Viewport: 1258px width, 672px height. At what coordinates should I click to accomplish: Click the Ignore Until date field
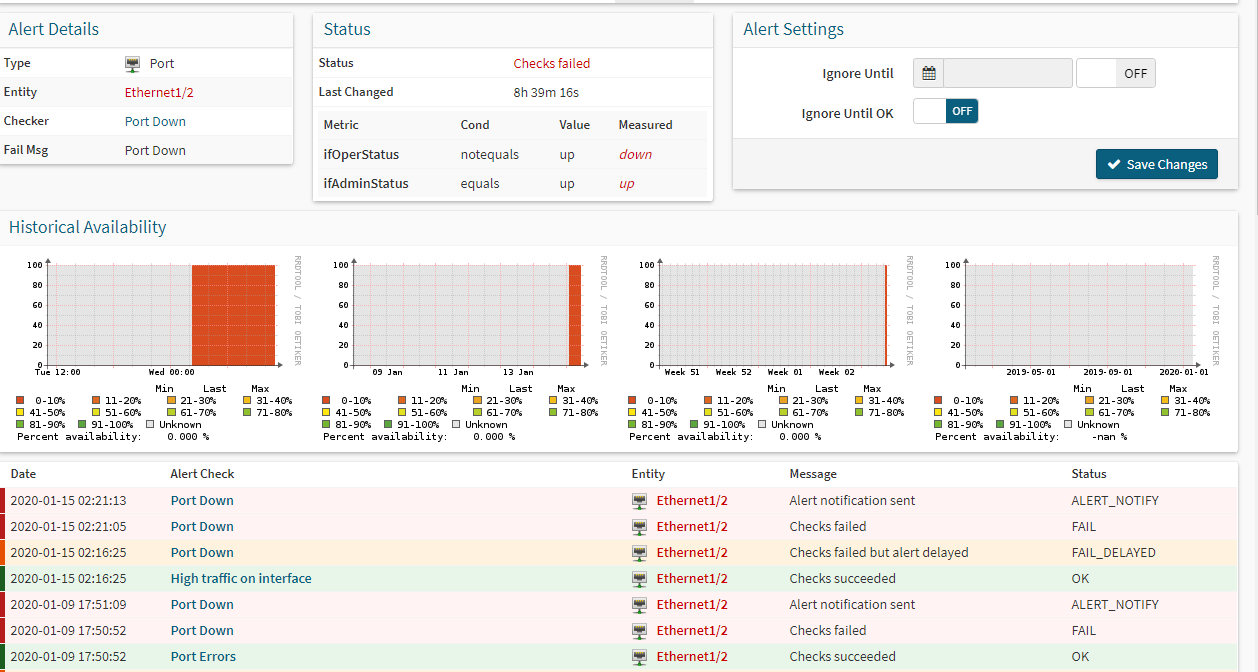coord(1007,73)
